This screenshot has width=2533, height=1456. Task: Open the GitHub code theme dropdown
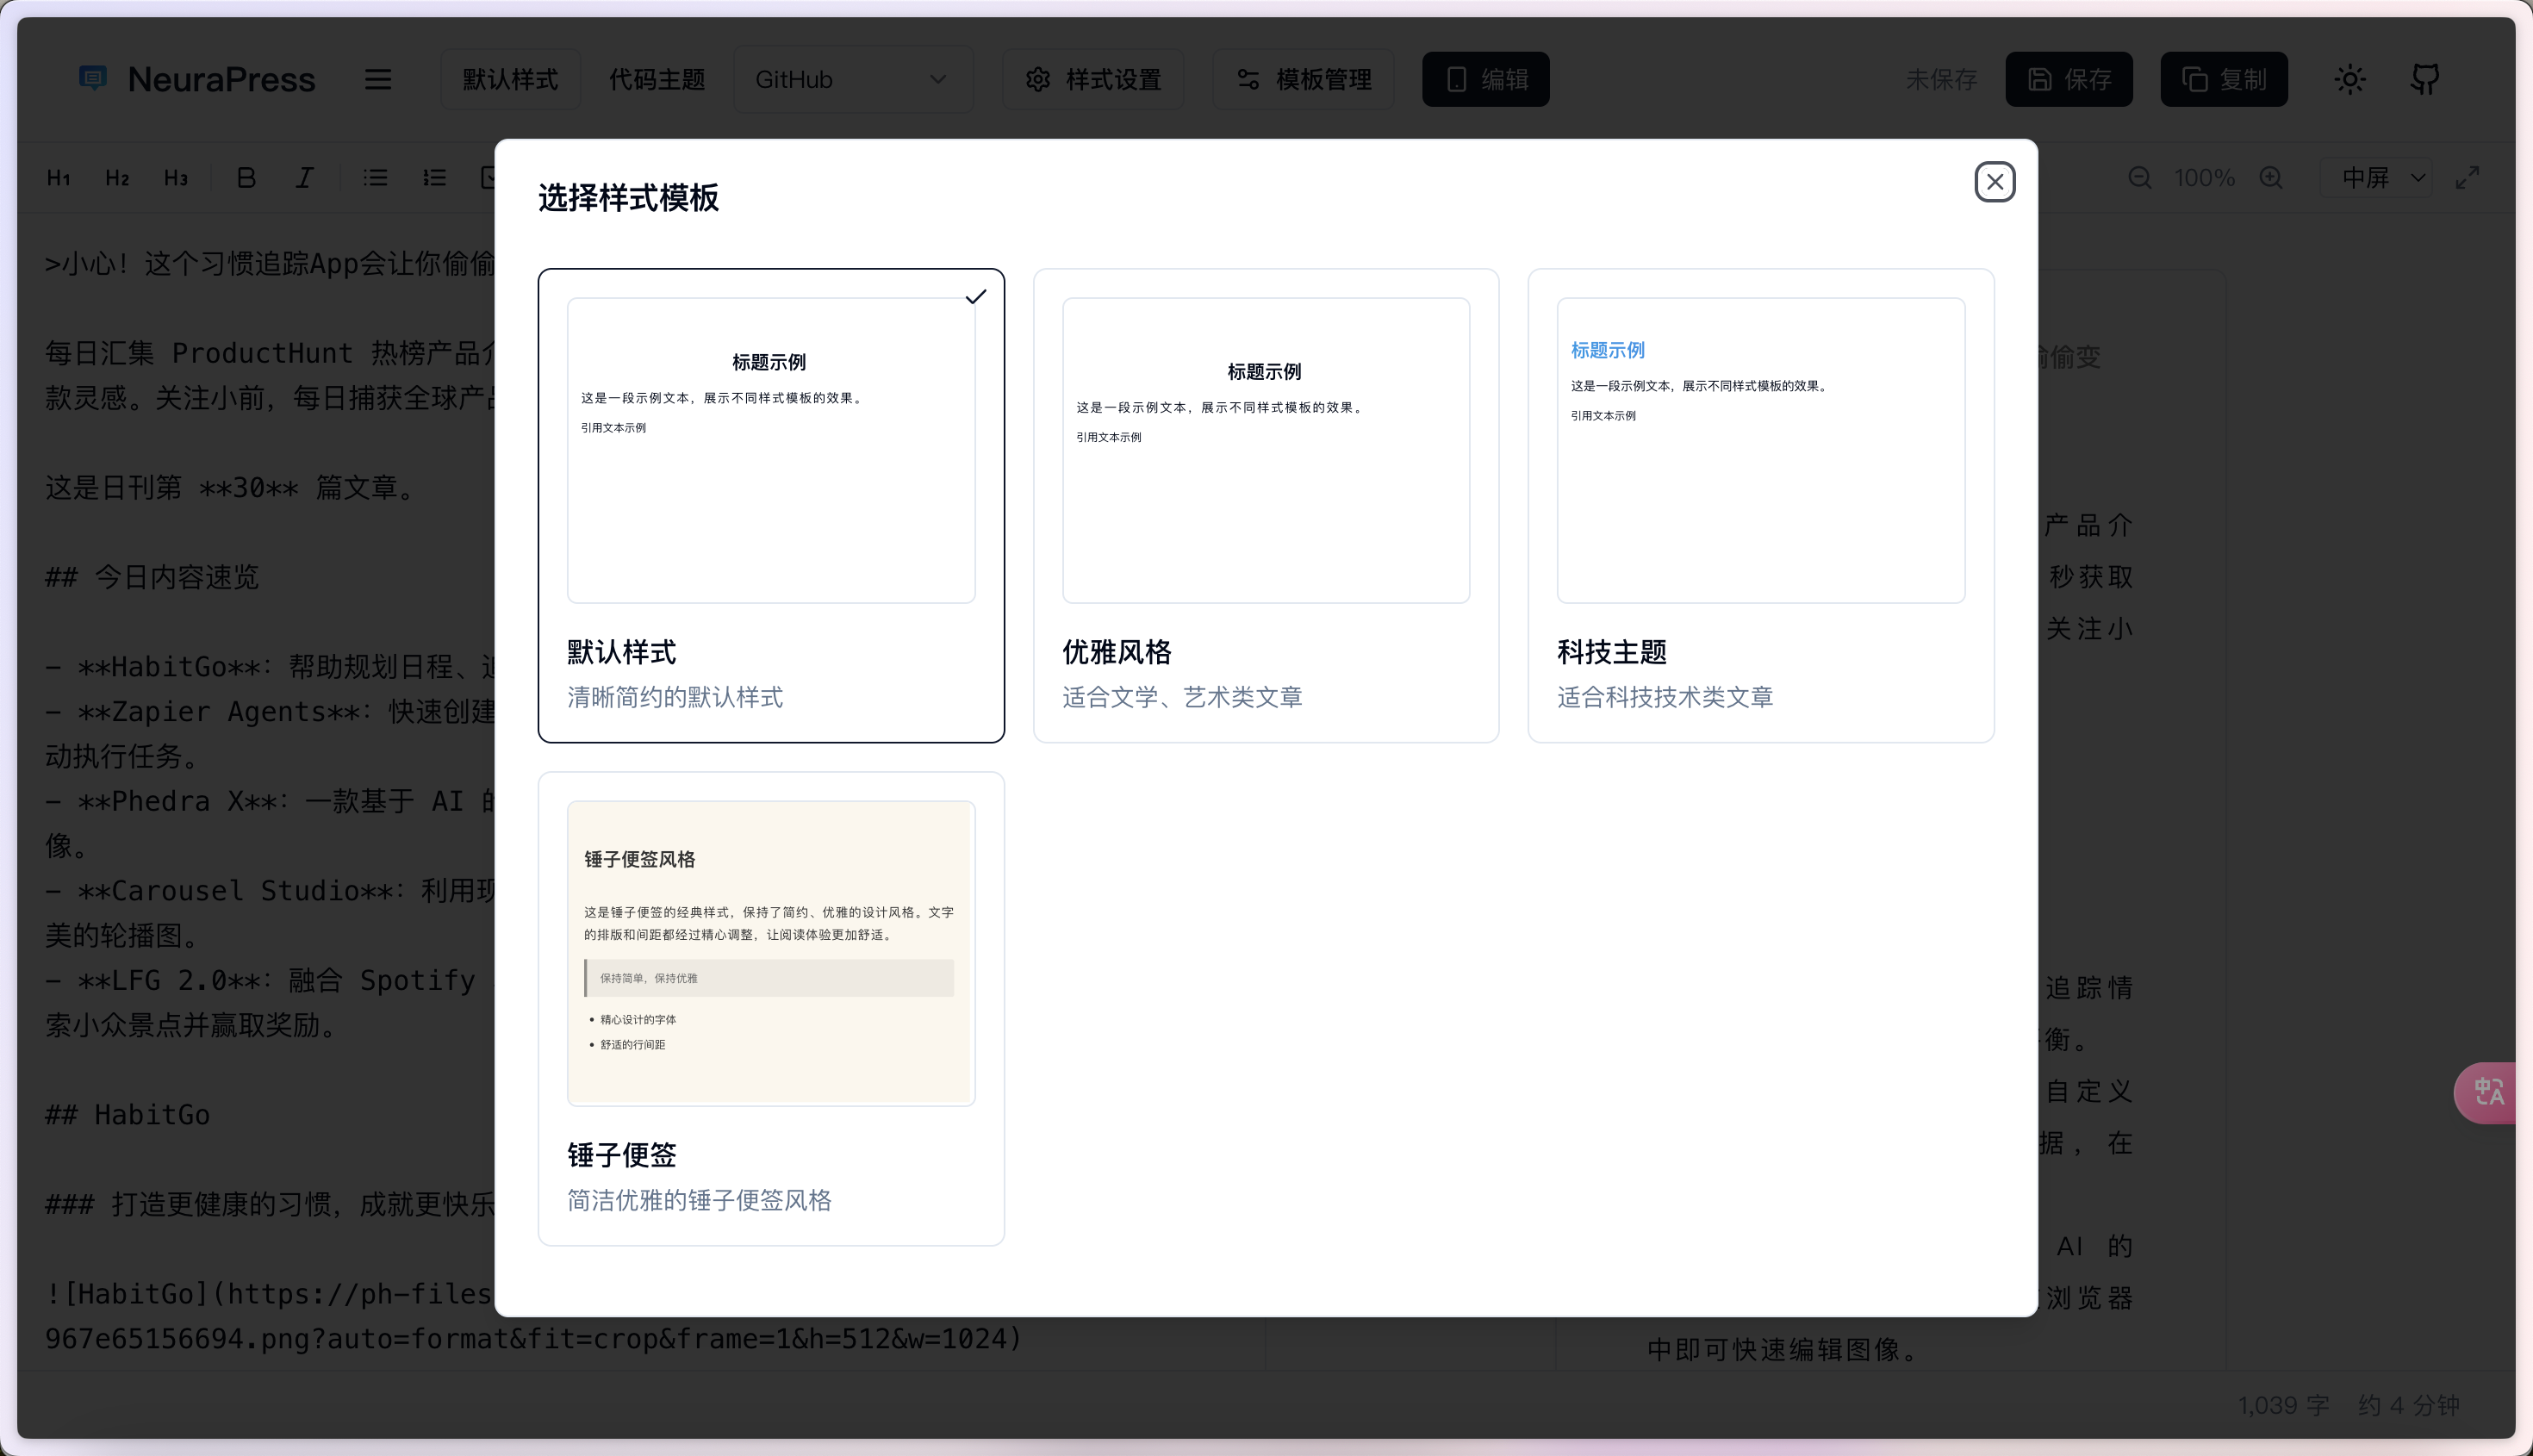pos(852,79)
